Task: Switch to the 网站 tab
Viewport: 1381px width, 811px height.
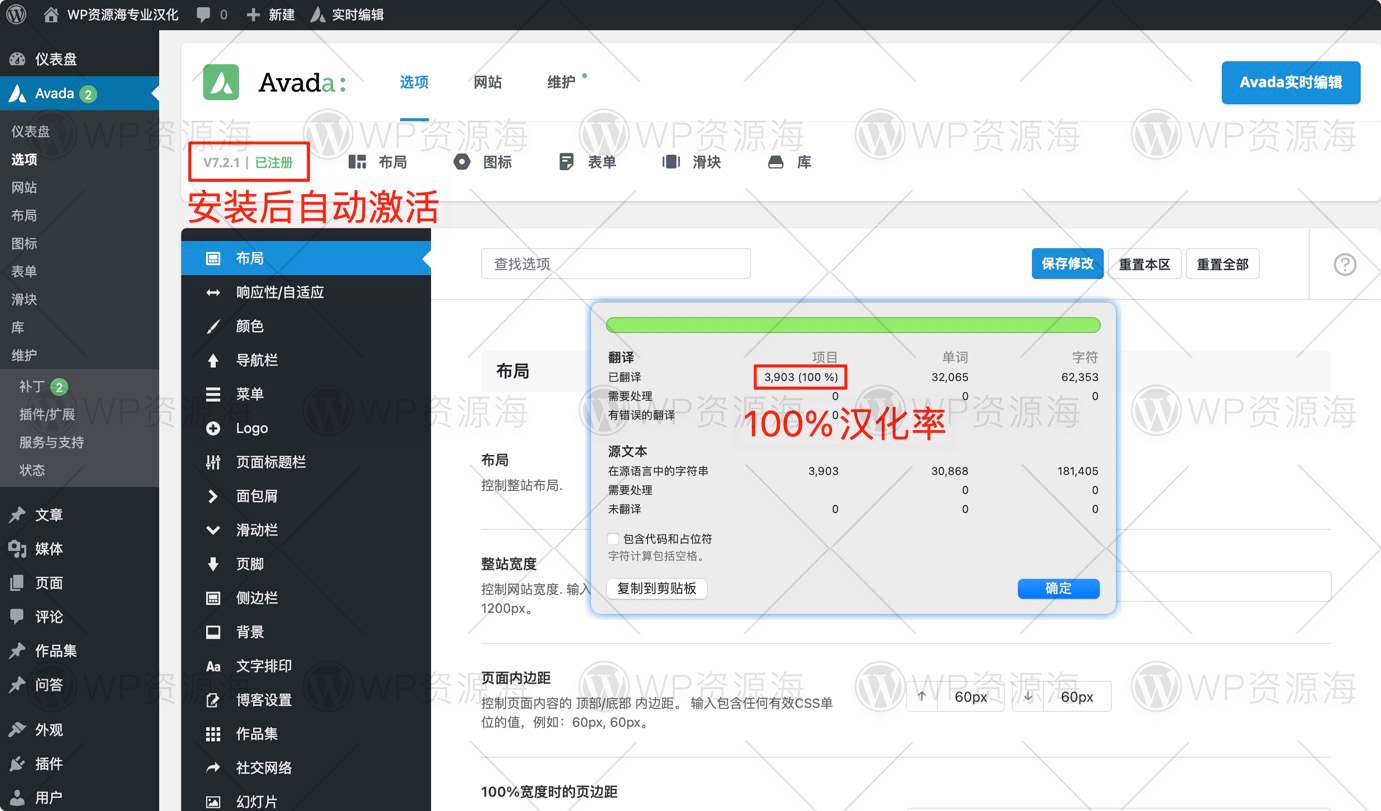Action: click(488, 82)
